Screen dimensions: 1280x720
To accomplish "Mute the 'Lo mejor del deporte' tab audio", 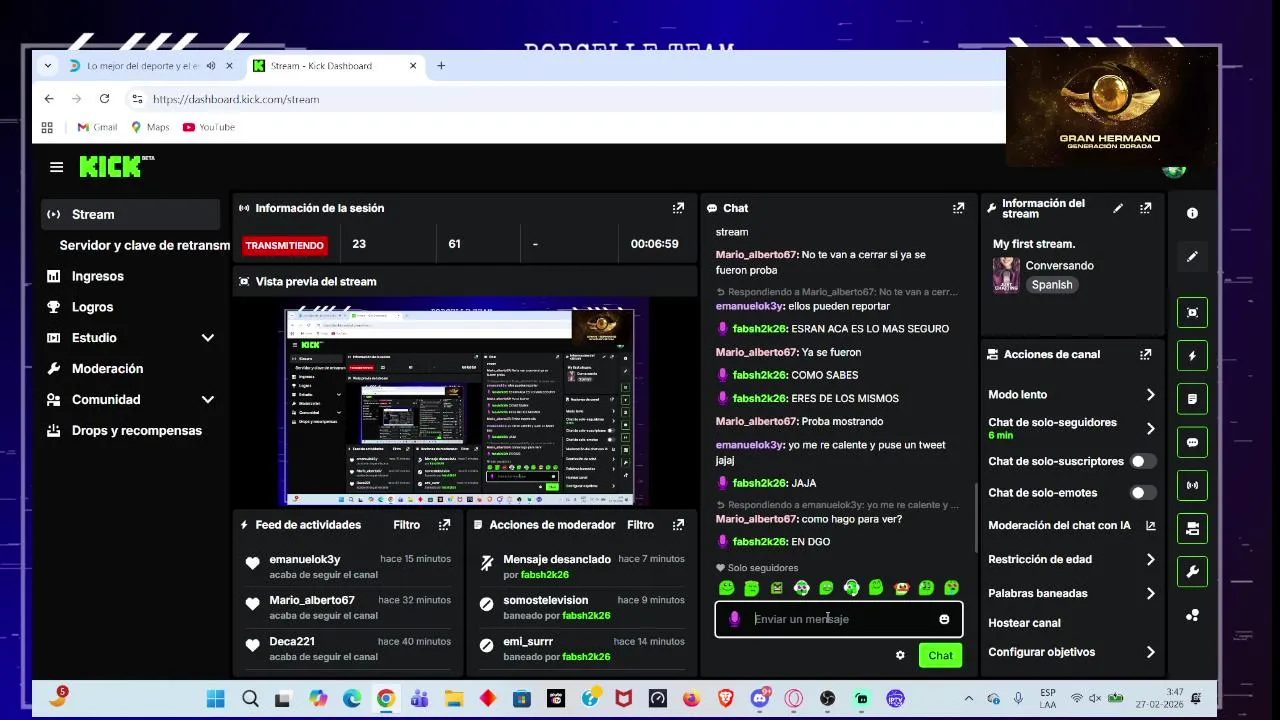I will (x=210, y=66).
